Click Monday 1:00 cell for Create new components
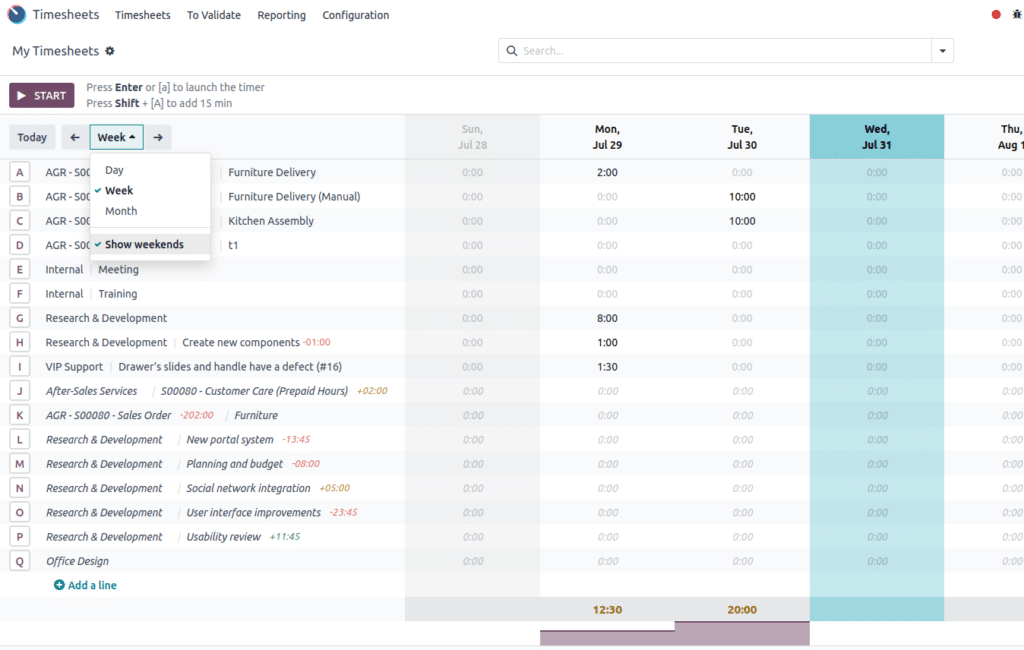Image resolution: width=1024 pixels, height=650 pixels. pos(607,342)
